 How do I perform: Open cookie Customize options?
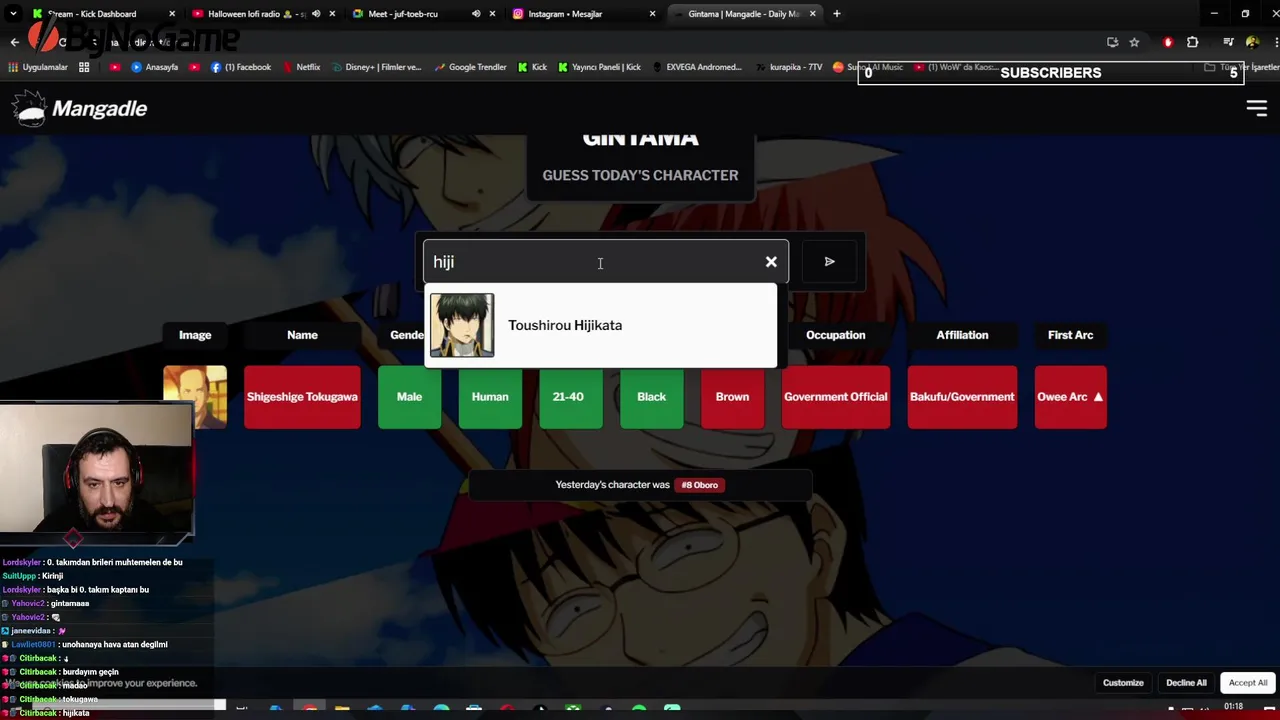tap(1123, 683)
